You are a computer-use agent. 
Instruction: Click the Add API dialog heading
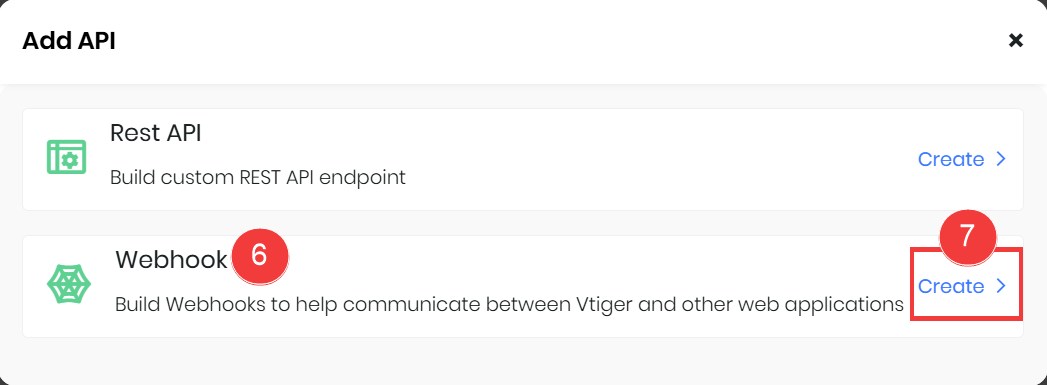(x=69, y=41)
